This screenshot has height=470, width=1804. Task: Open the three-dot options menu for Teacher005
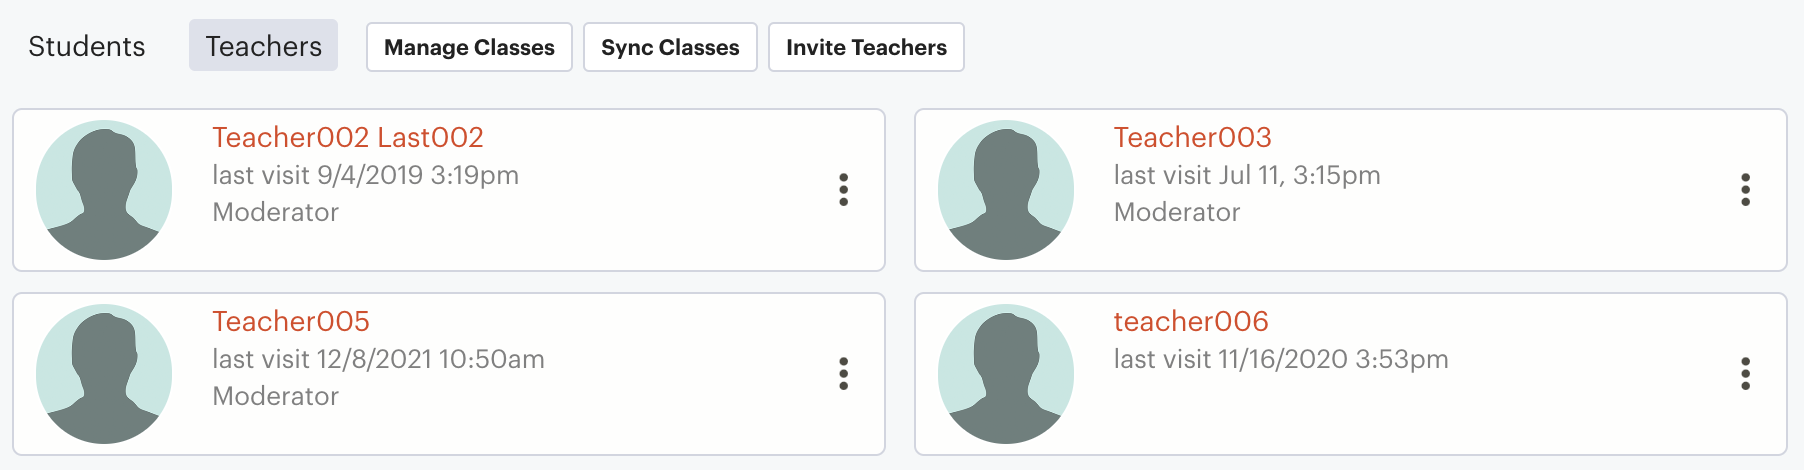[844, 374]
